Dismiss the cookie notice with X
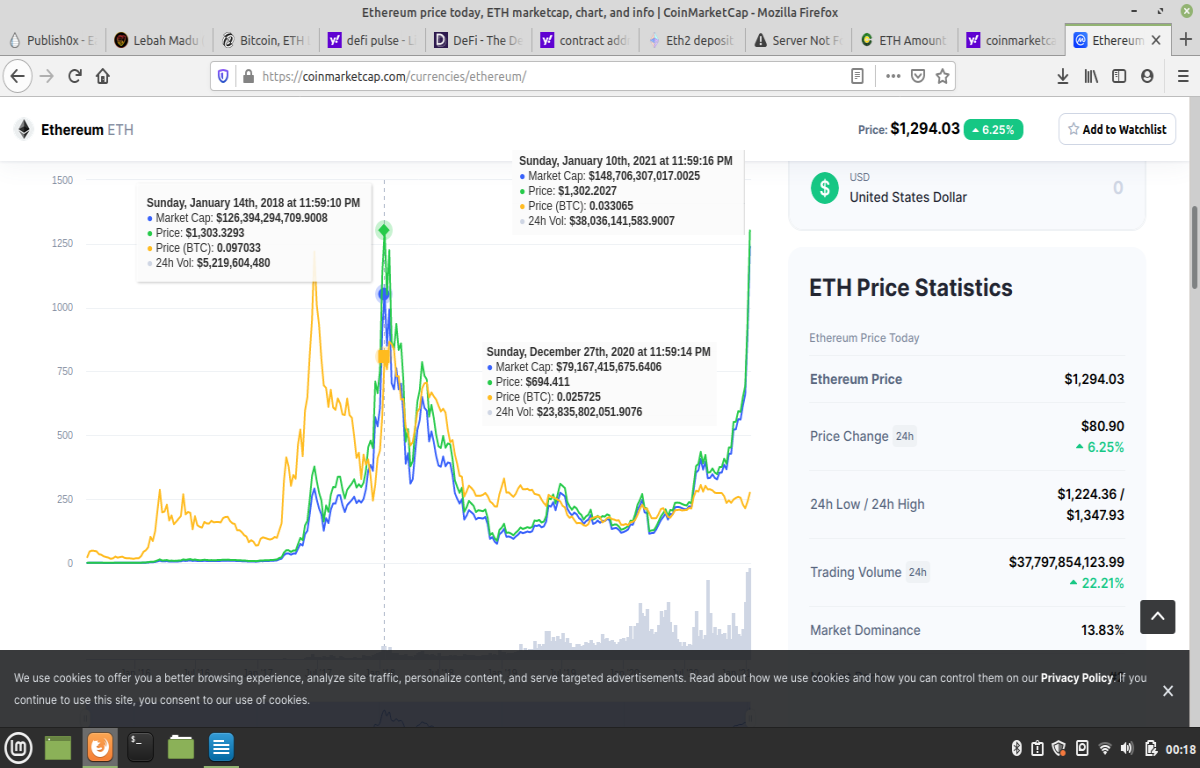Image resolution: width=1200 pixels, height=768 pixels. 1168,691
